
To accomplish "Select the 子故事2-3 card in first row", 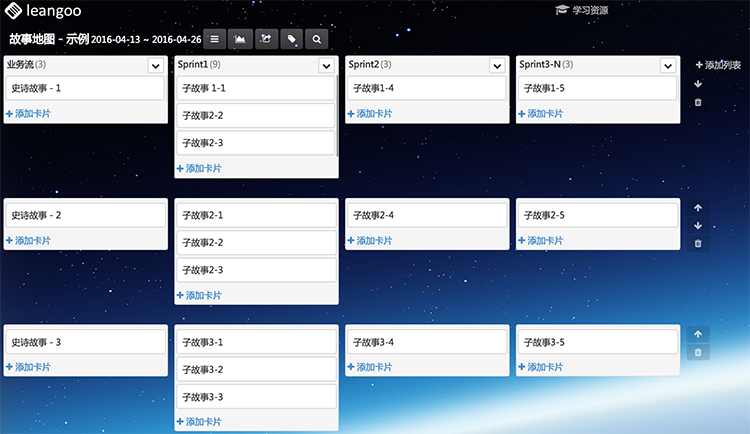I will (255, 143).
